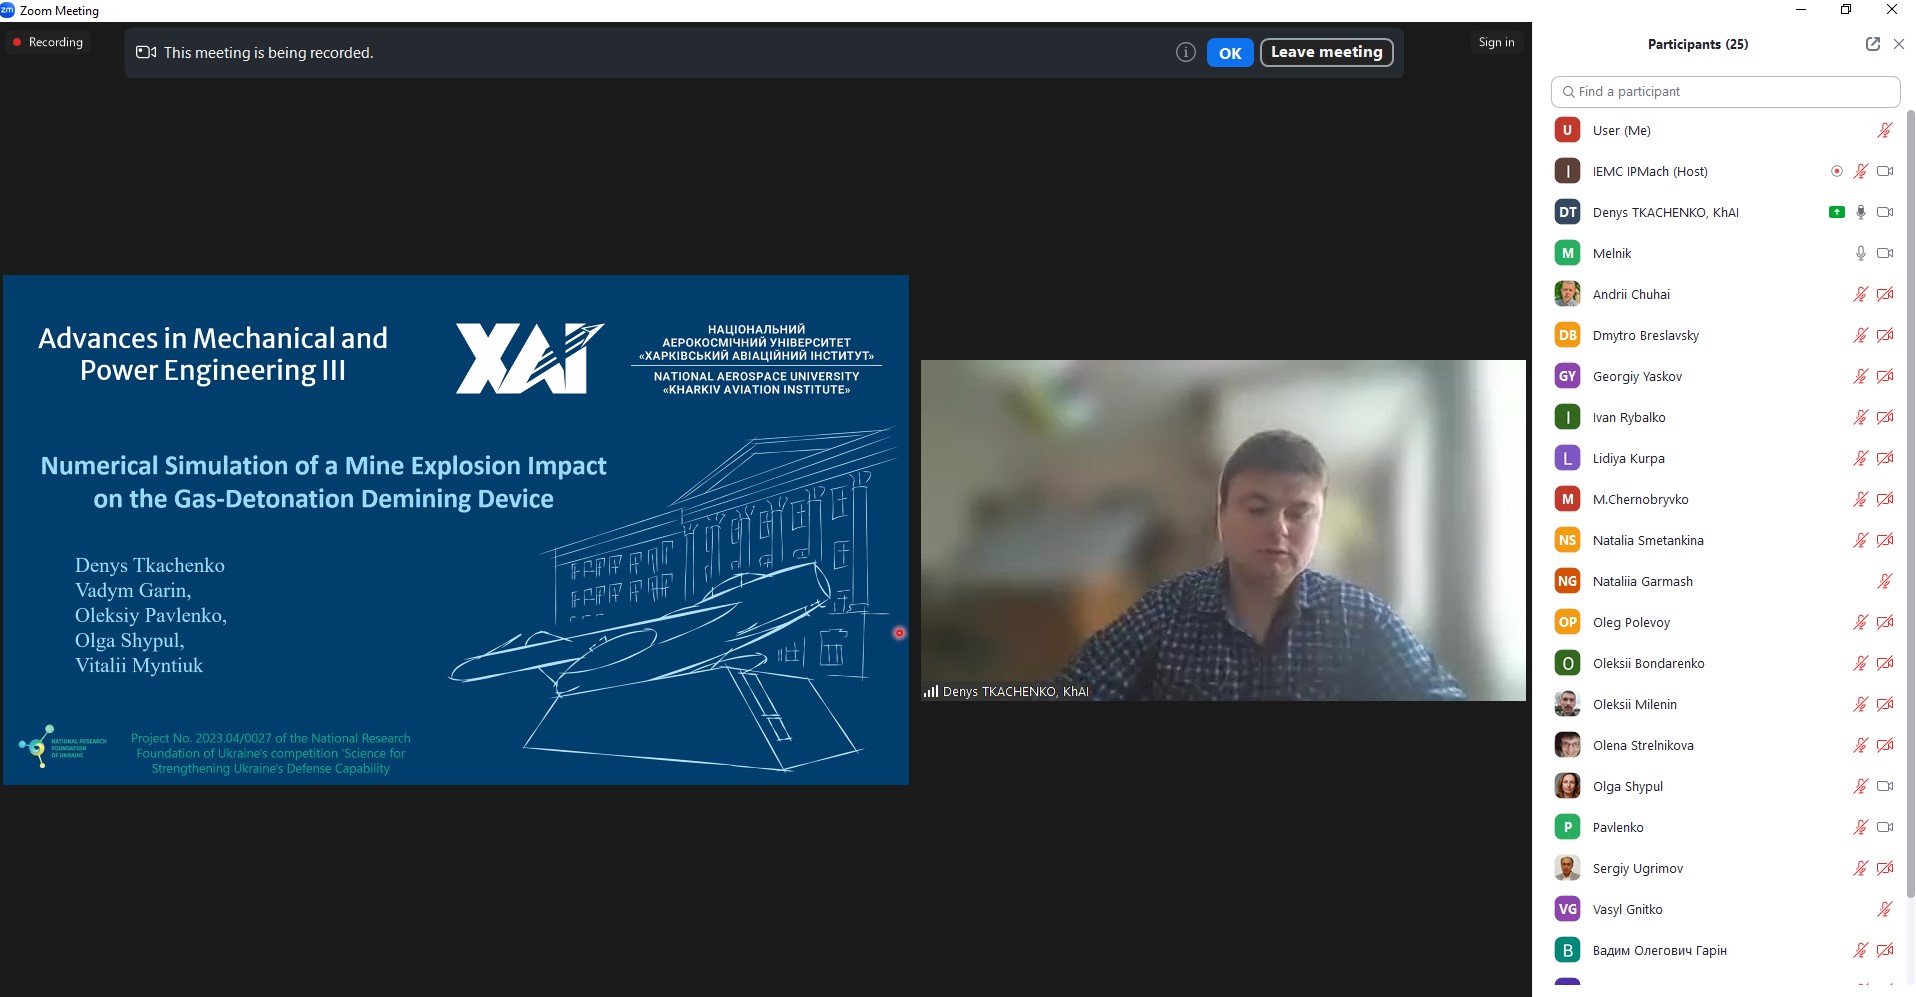
Task: Click the shared presentation slide
Action: 456,530
